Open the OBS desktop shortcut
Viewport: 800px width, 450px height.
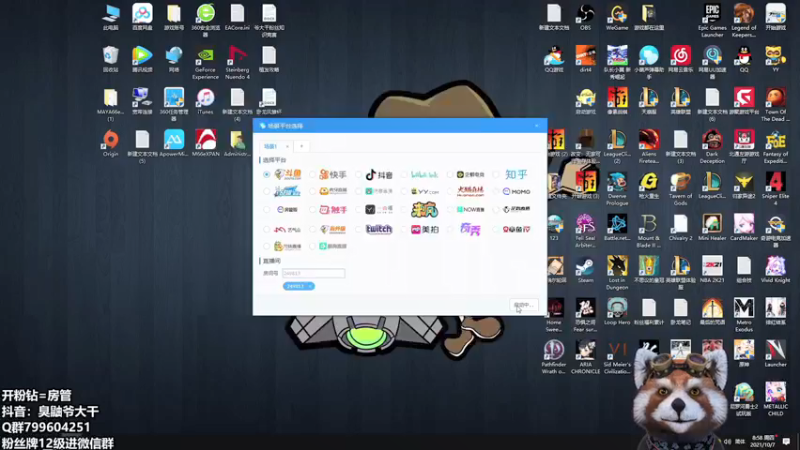tap(585, 17)
